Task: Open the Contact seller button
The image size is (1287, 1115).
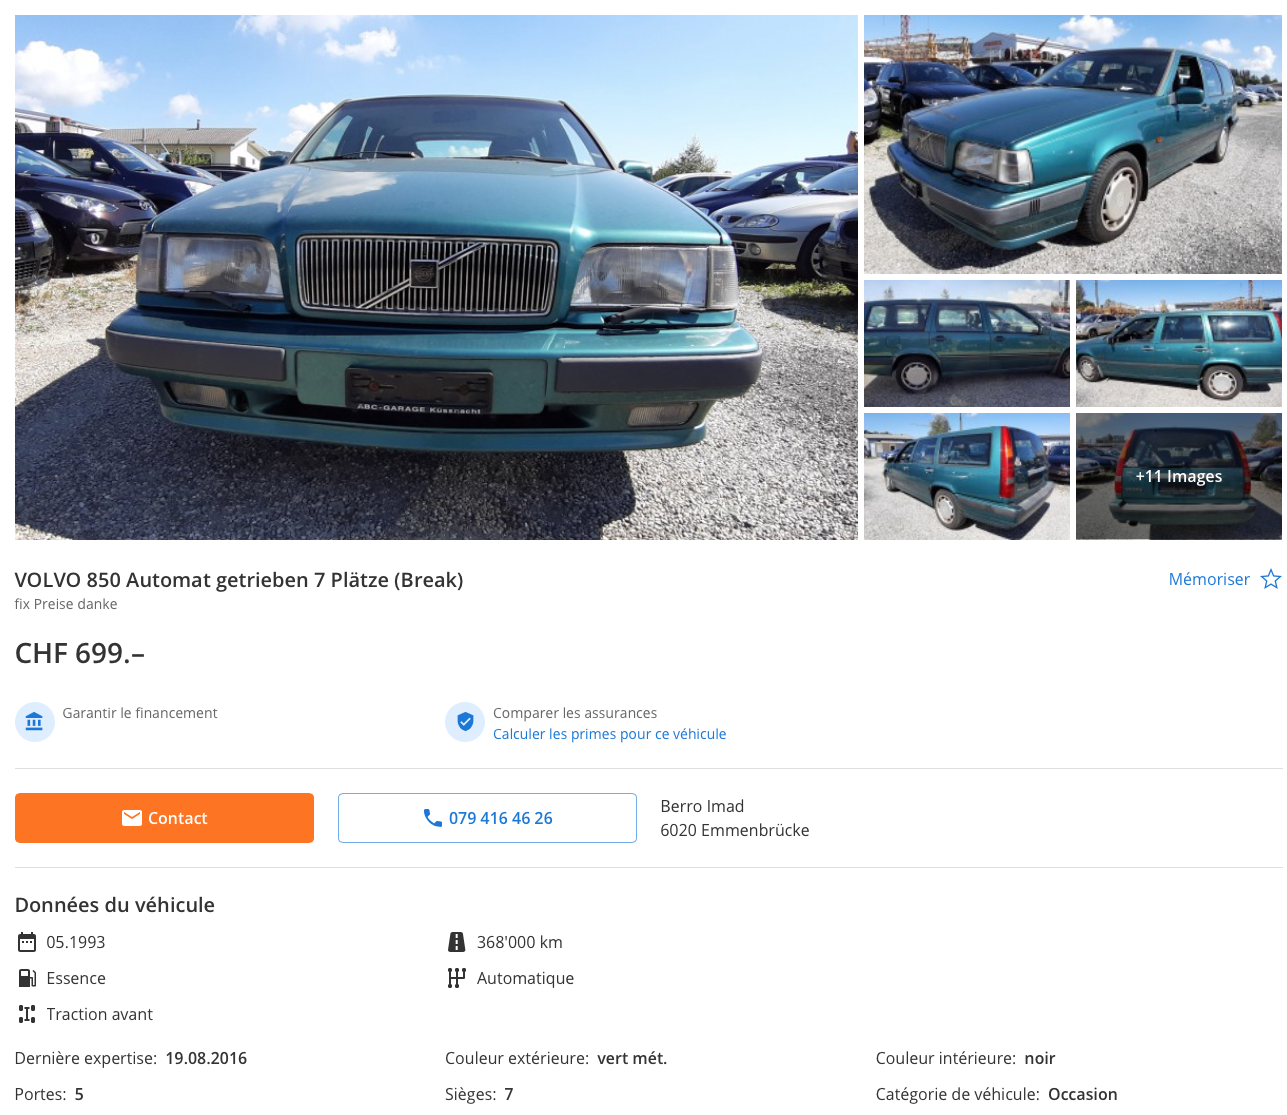Action: 164,818
